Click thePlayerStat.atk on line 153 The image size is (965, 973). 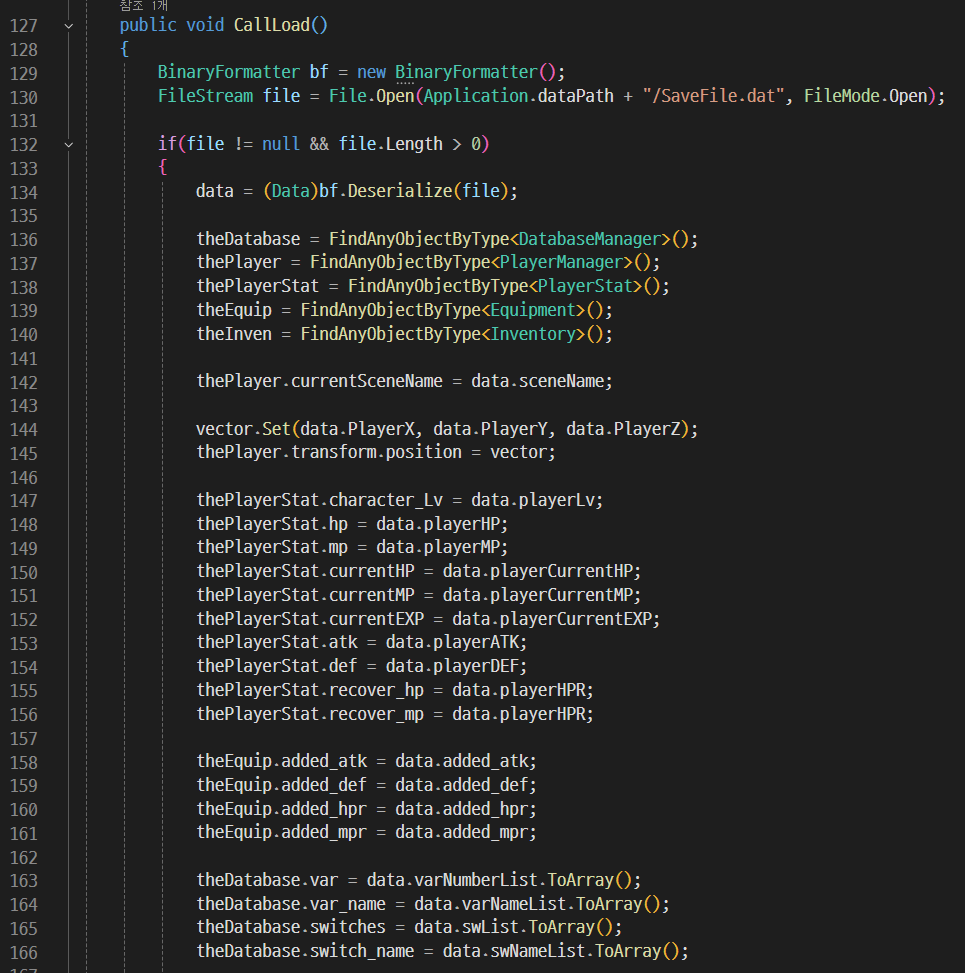[277, 642]
